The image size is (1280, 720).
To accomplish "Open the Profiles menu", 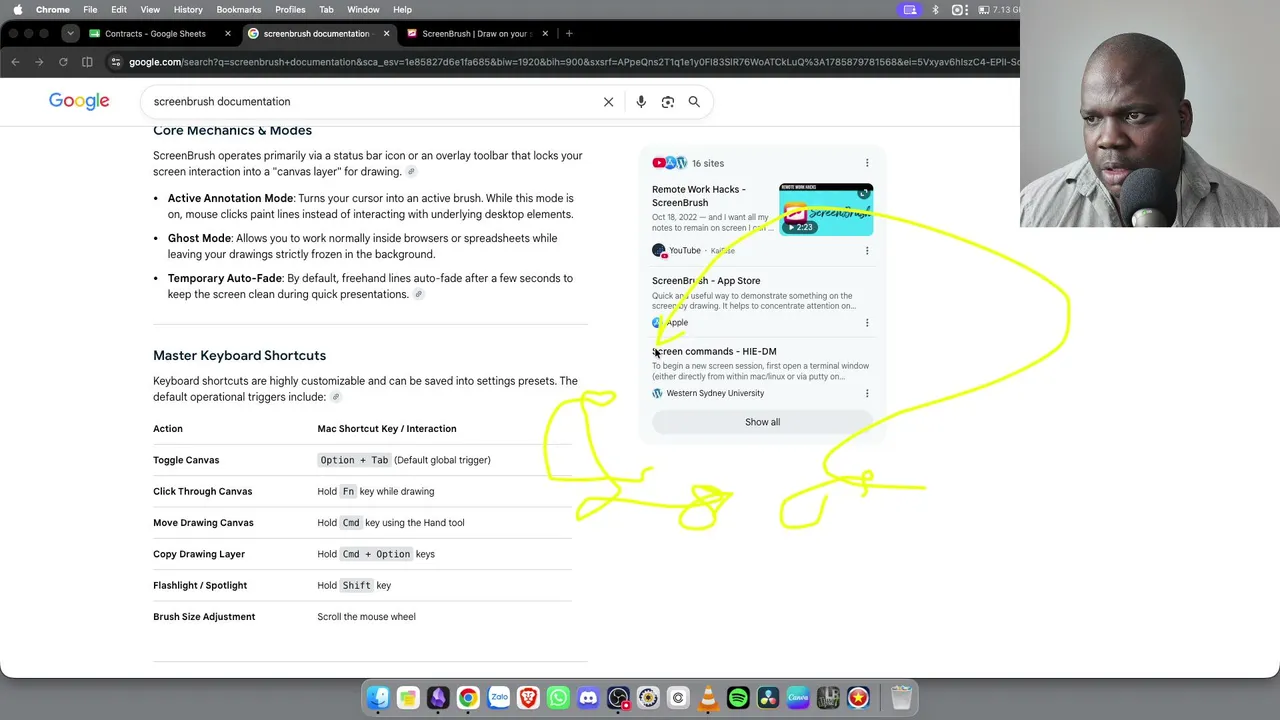I will 290,10.
